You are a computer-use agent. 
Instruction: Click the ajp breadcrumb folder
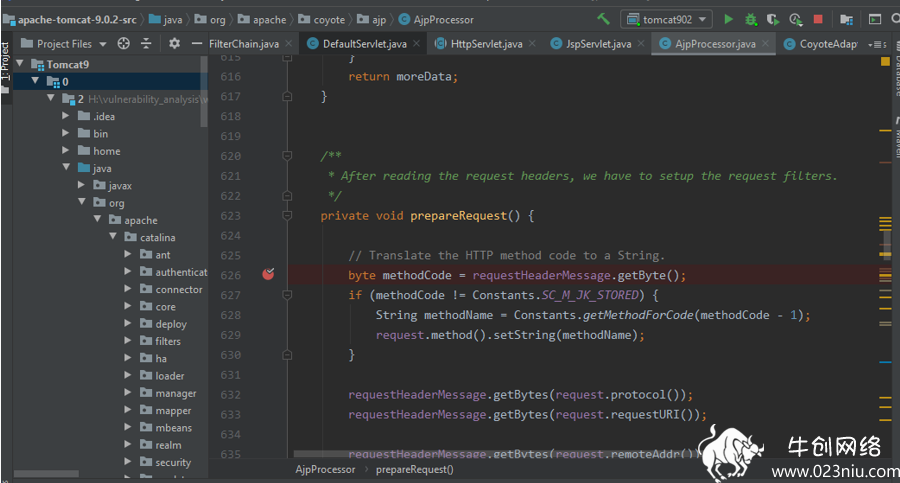pos(371,20)
